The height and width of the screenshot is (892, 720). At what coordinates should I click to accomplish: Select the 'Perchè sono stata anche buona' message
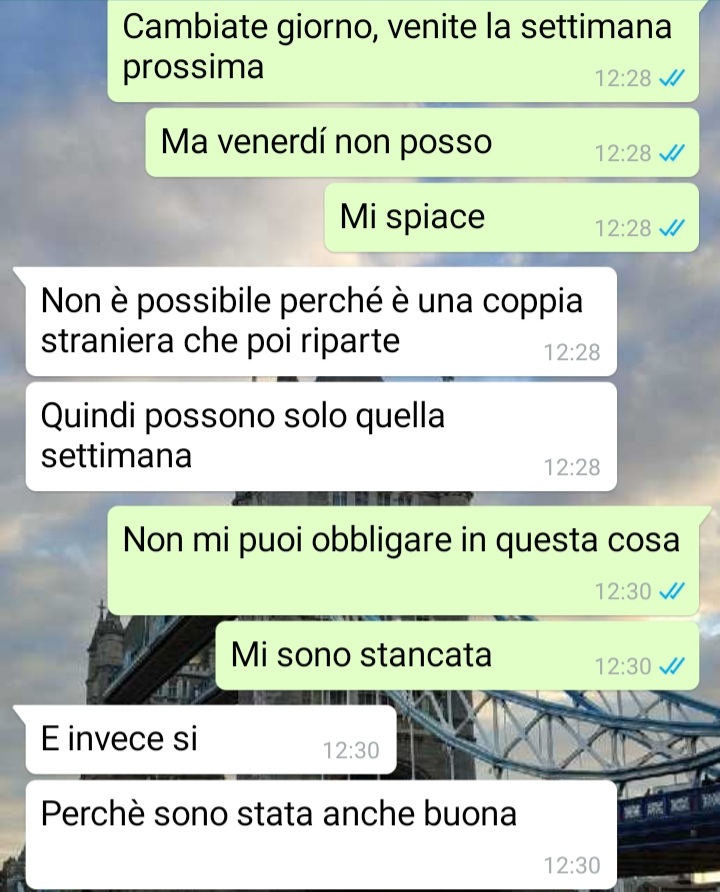coord(321,835)
